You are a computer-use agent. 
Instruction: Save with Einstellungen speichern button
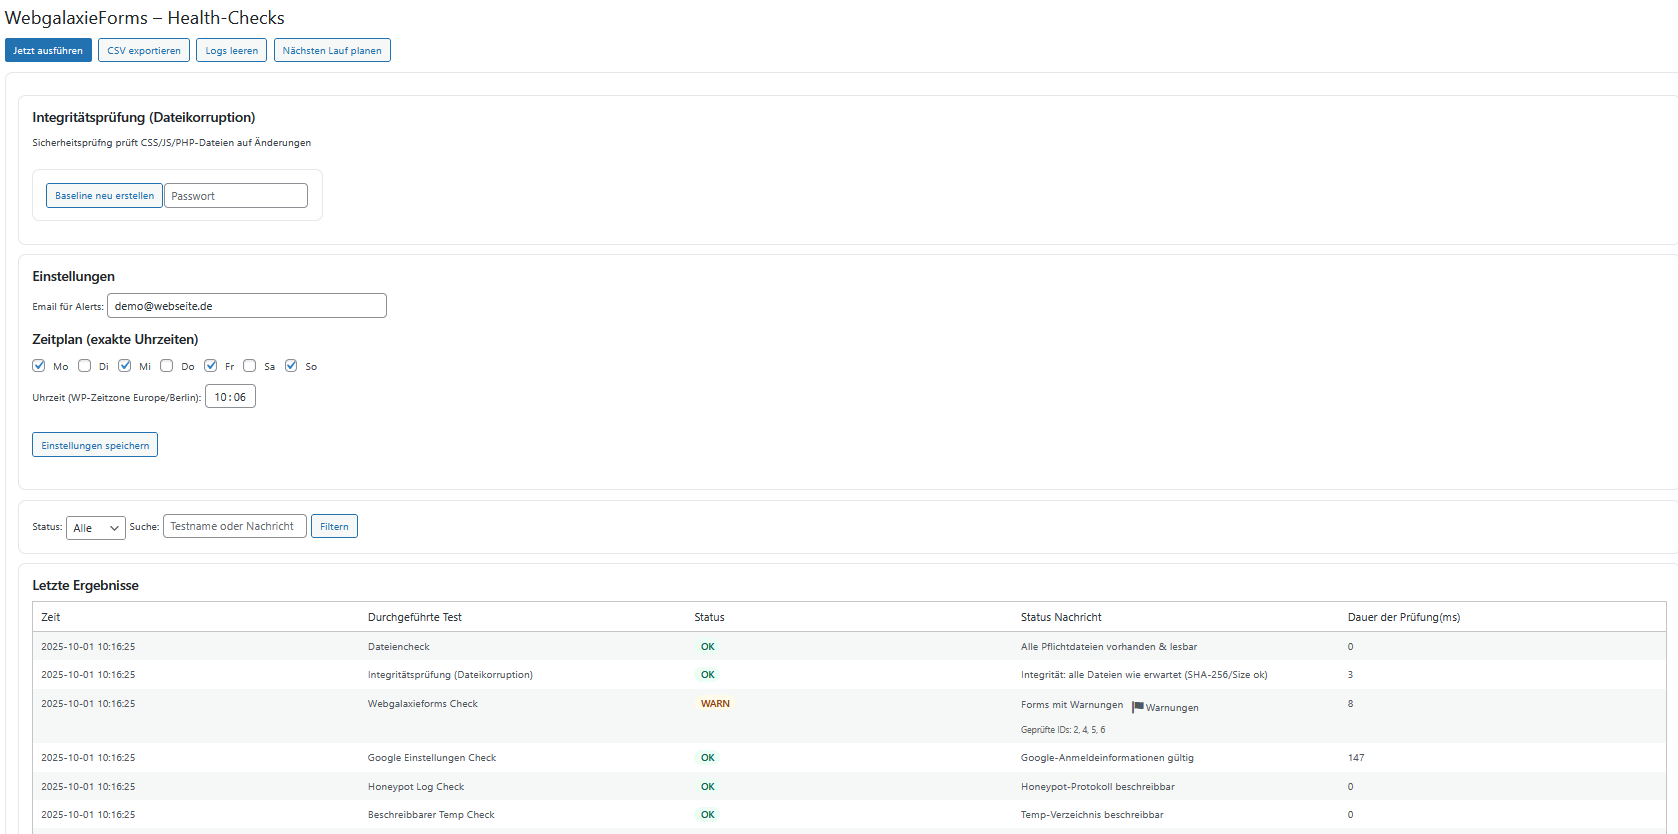click(x=95, y=445)
